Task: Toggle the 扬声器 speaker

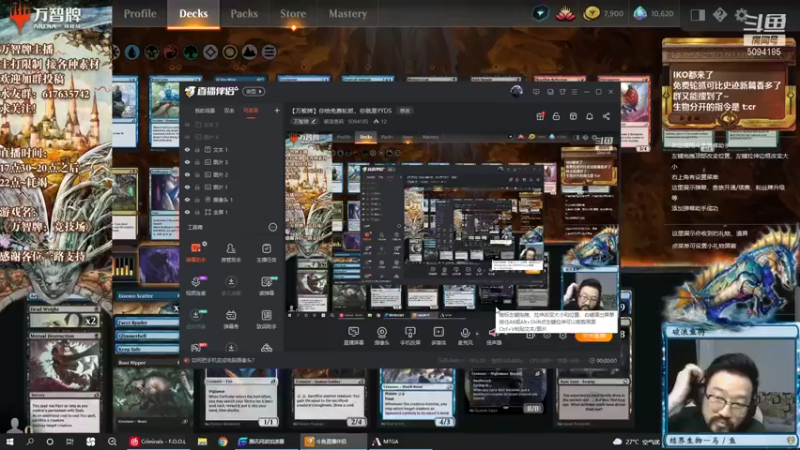Action: point(493,336)
